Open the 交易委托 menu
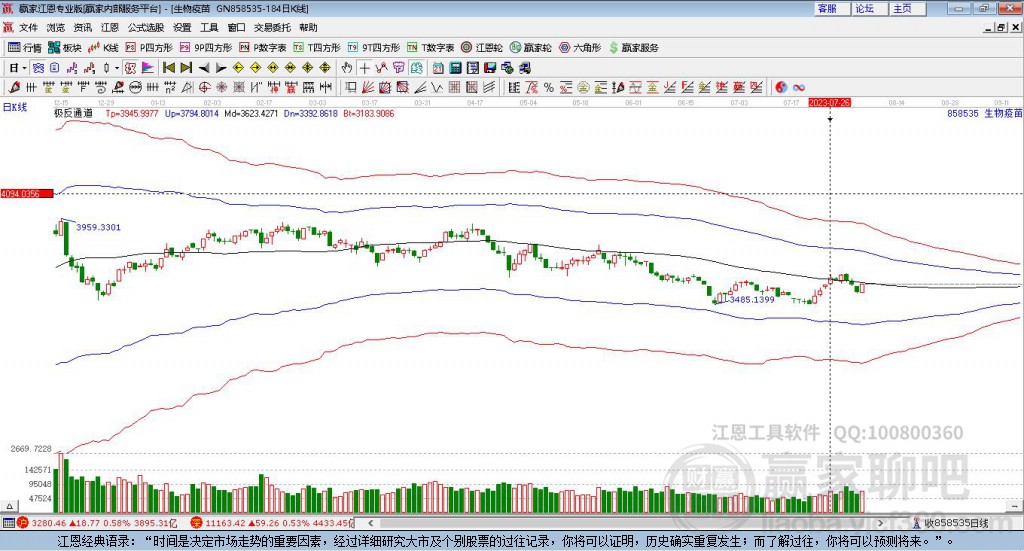This screenshot has width=1024, height=551. (272, 27)
